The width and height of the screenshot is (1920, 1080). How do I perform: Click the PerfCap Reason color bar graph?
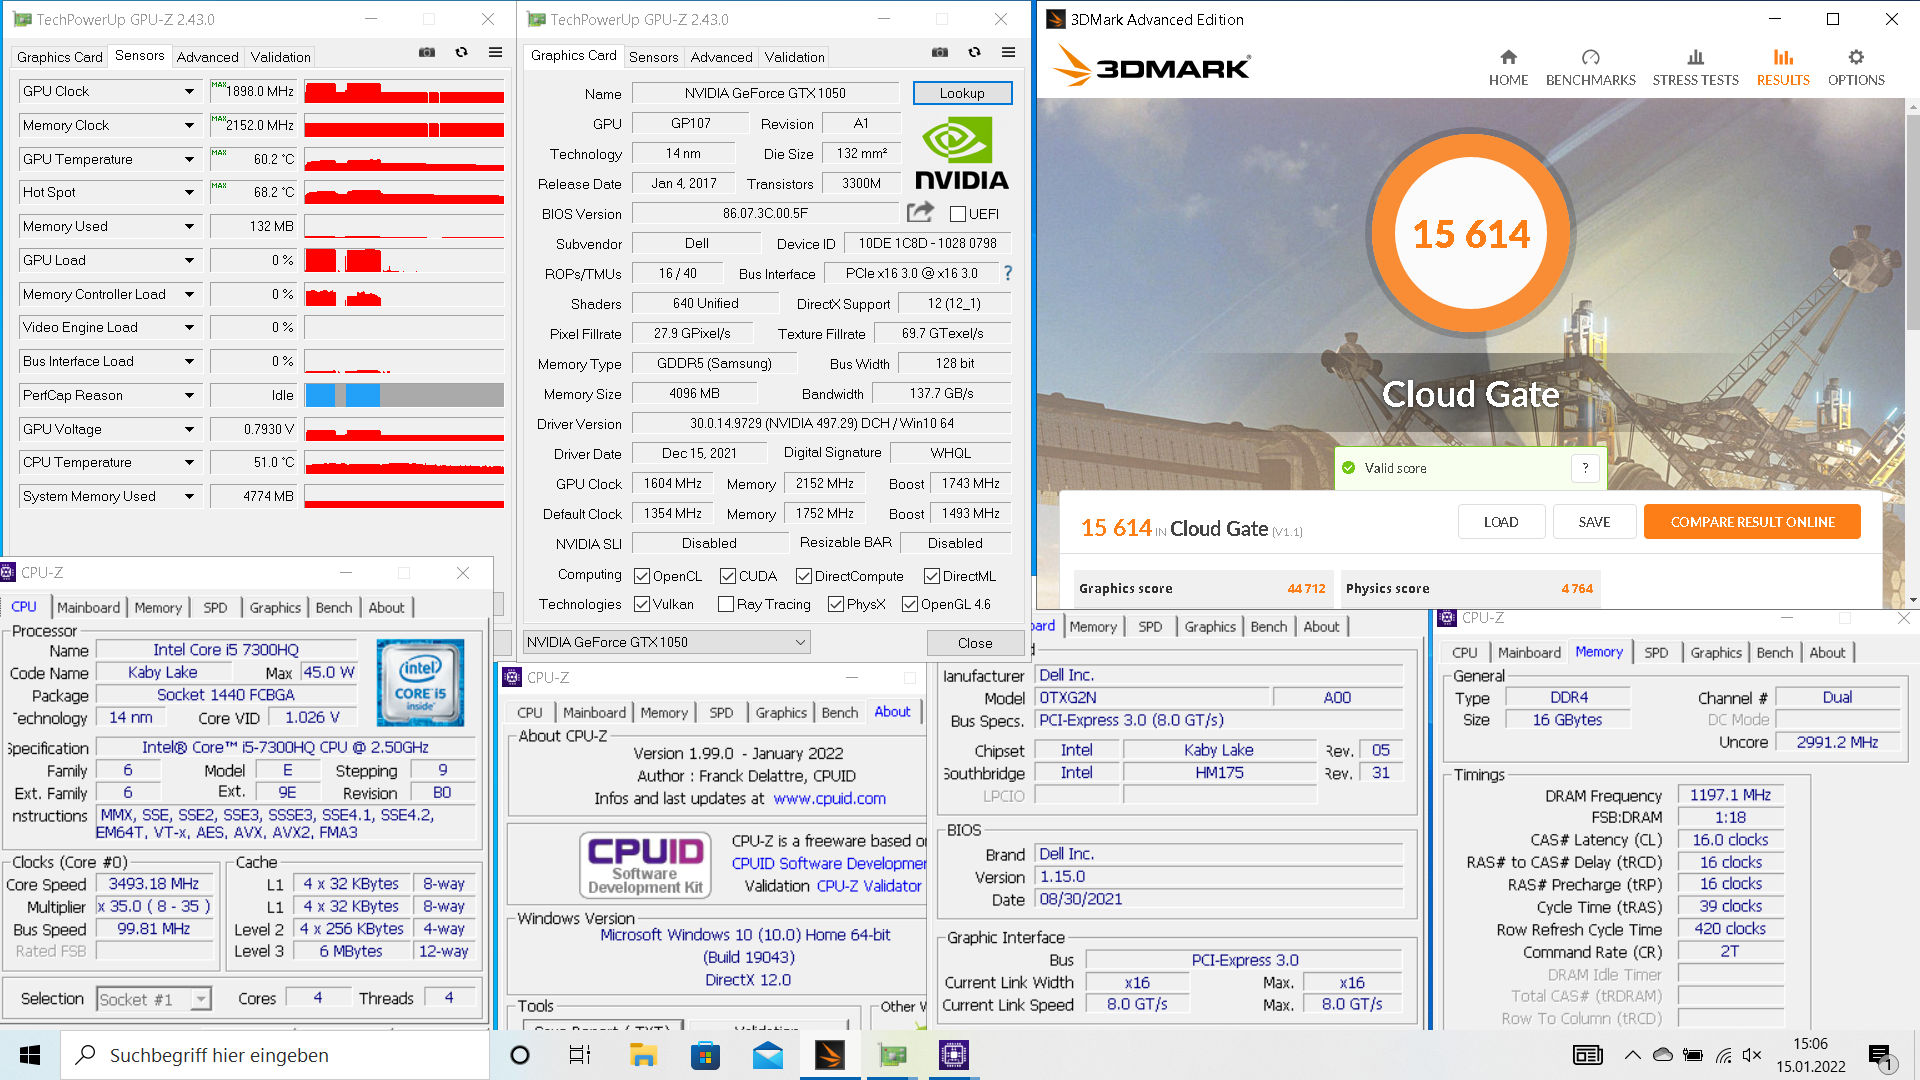coord(404,395)
